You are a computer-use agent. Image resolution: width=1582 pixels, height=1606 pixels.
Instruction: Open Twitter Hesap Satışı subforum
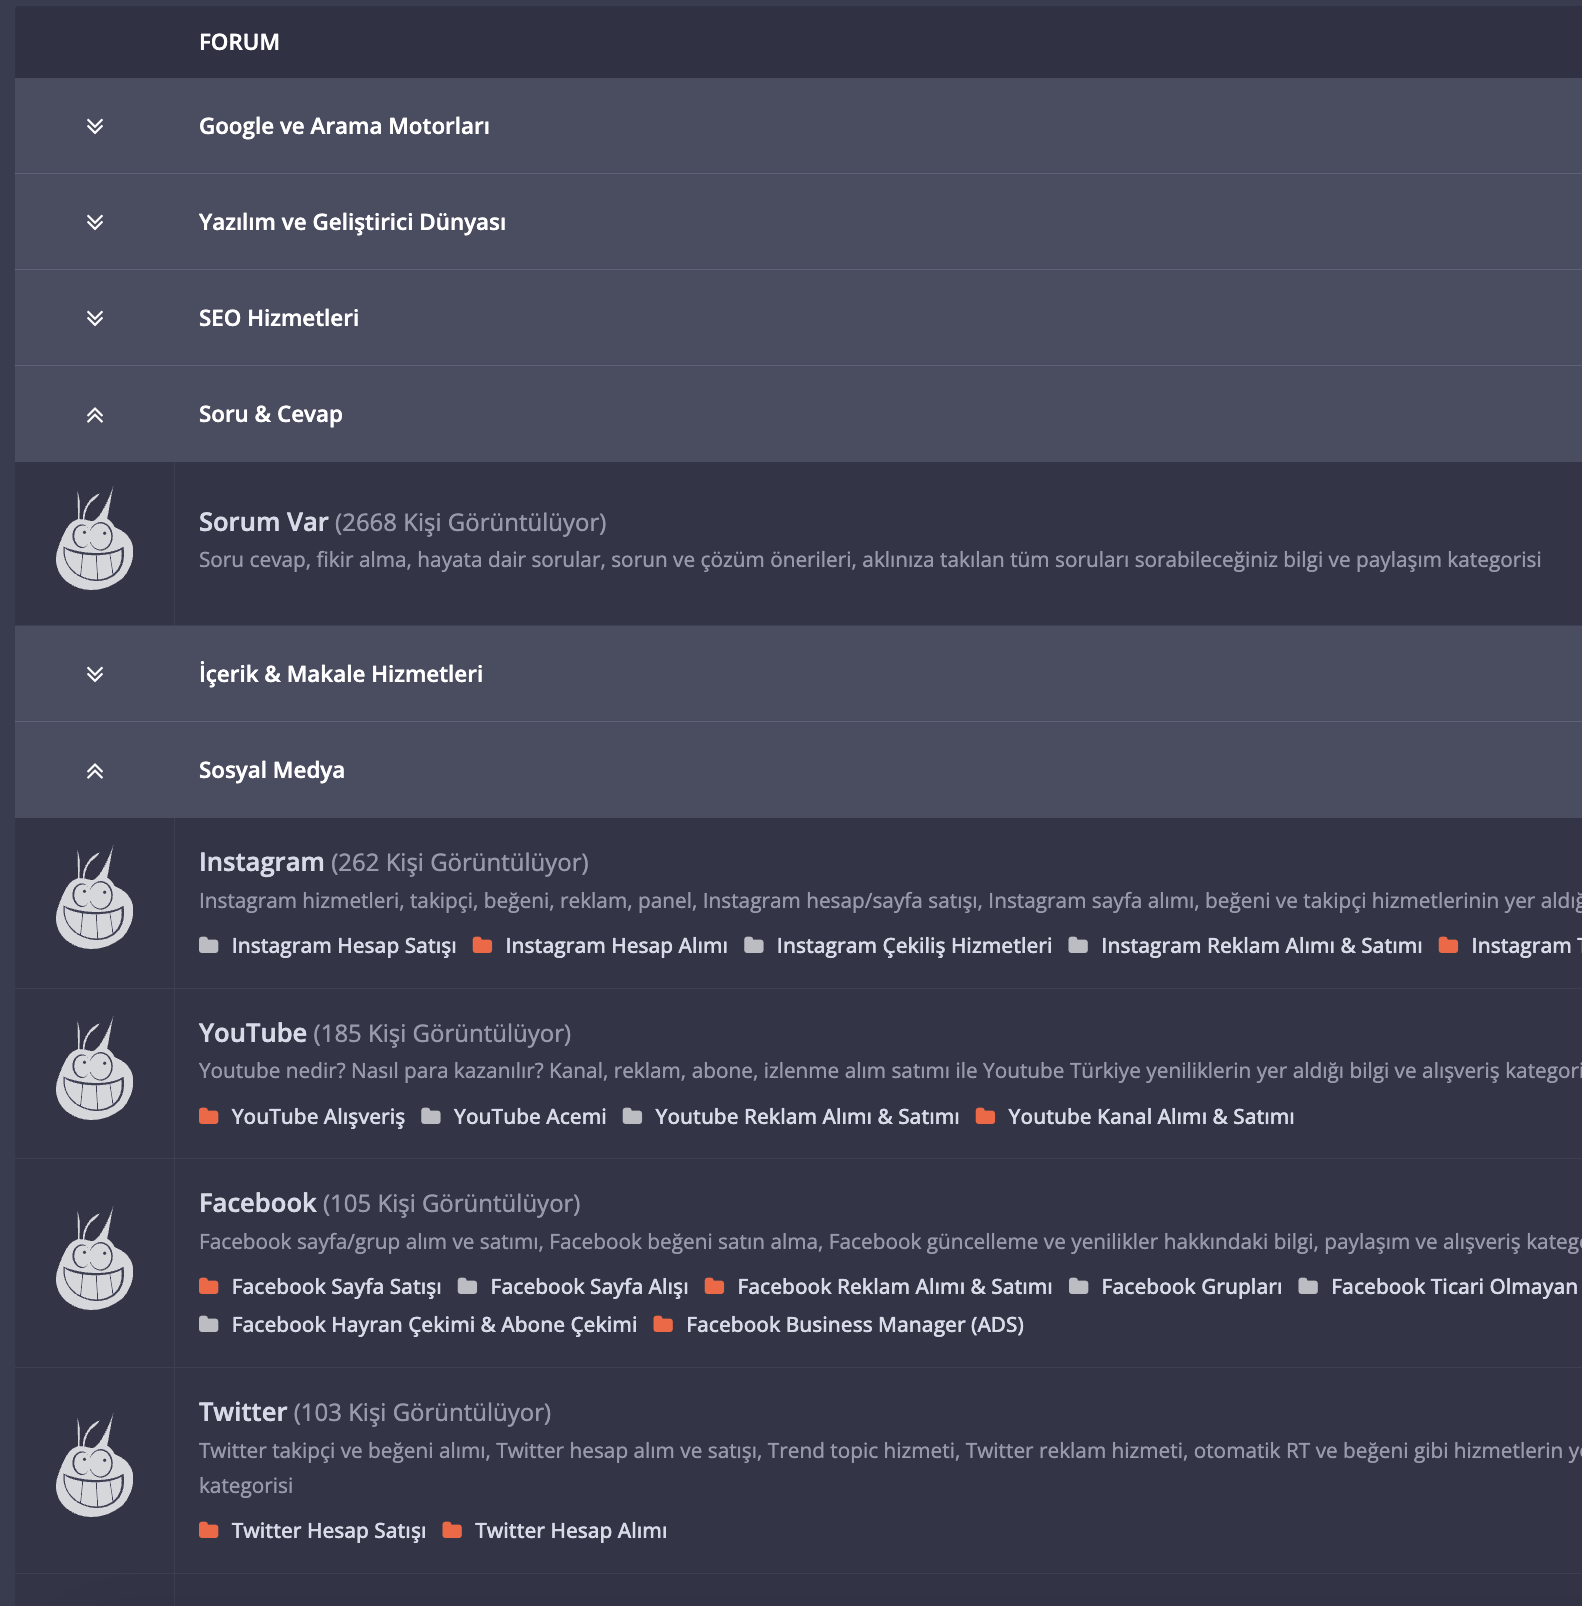coord(329,1530)
